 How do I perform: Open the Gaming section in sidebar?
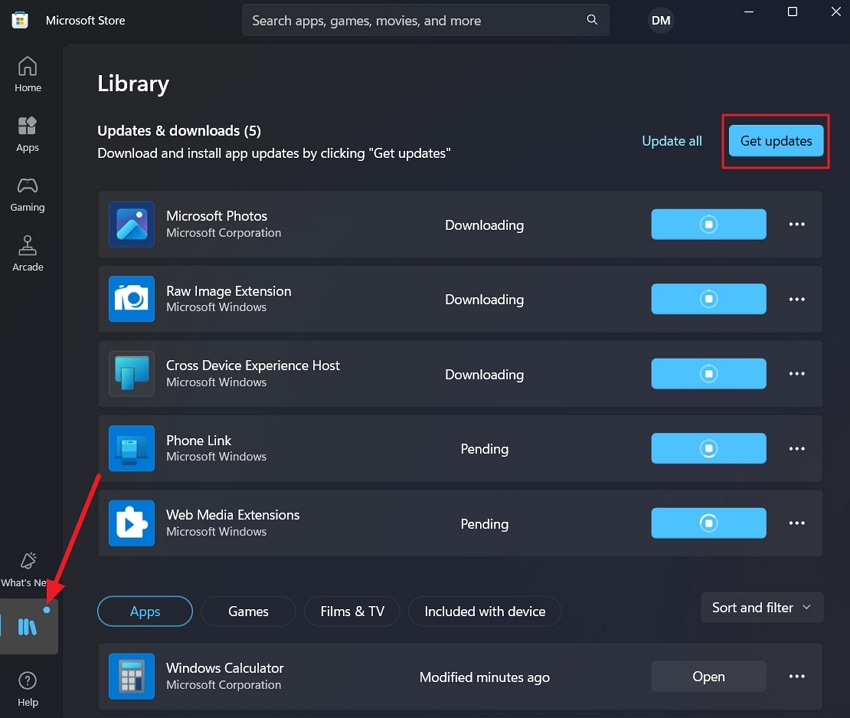click(x=28, y=194)
